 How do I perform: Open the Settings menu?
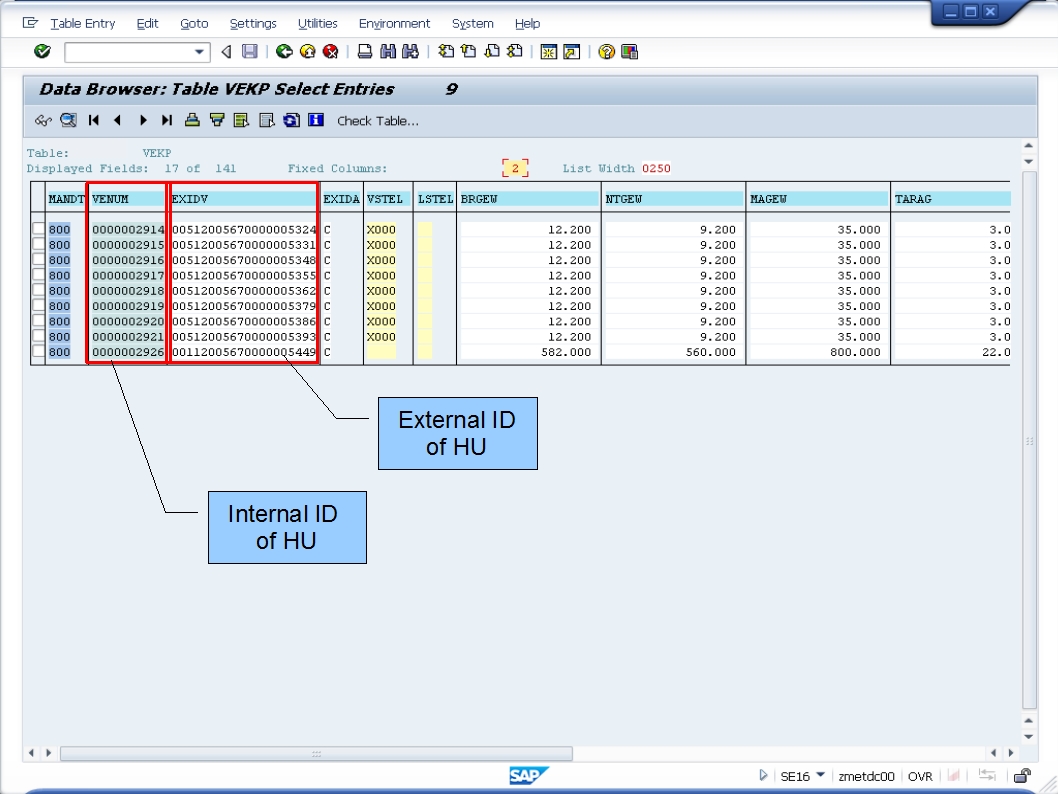tap(253, 23)
